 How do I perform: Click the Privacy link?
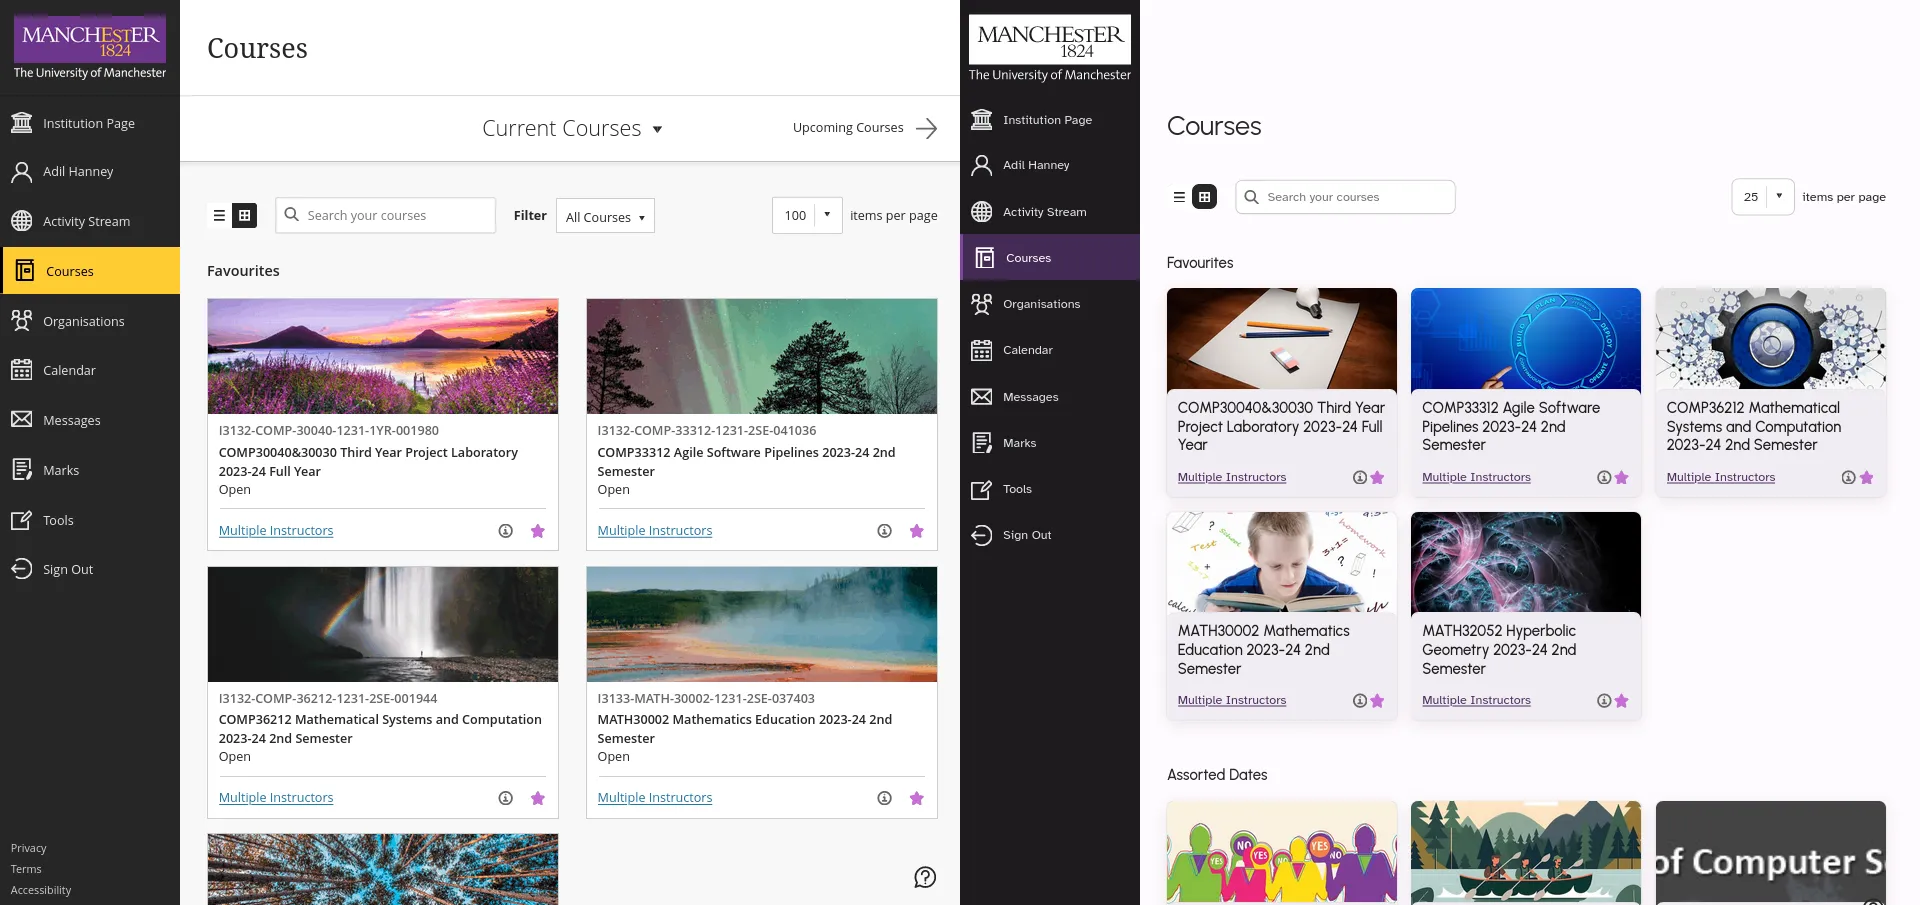click(29, 848)
